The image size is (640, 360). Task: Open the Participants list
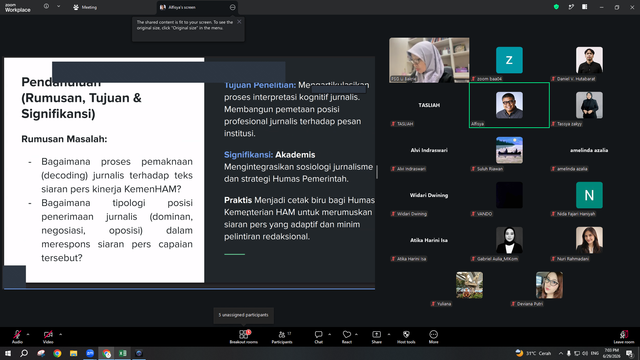click(282, 337)
